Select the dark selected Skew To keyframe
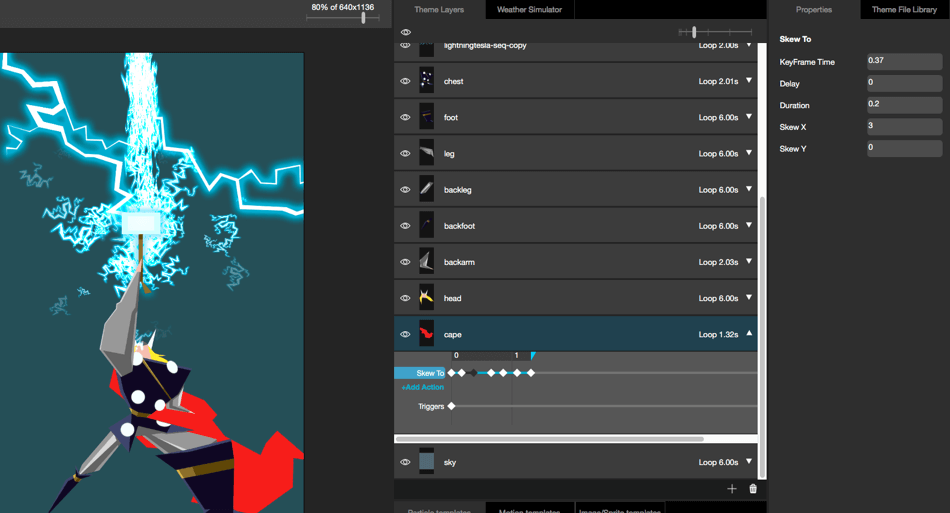Screen dimensions: 950x513 (473, 373)
